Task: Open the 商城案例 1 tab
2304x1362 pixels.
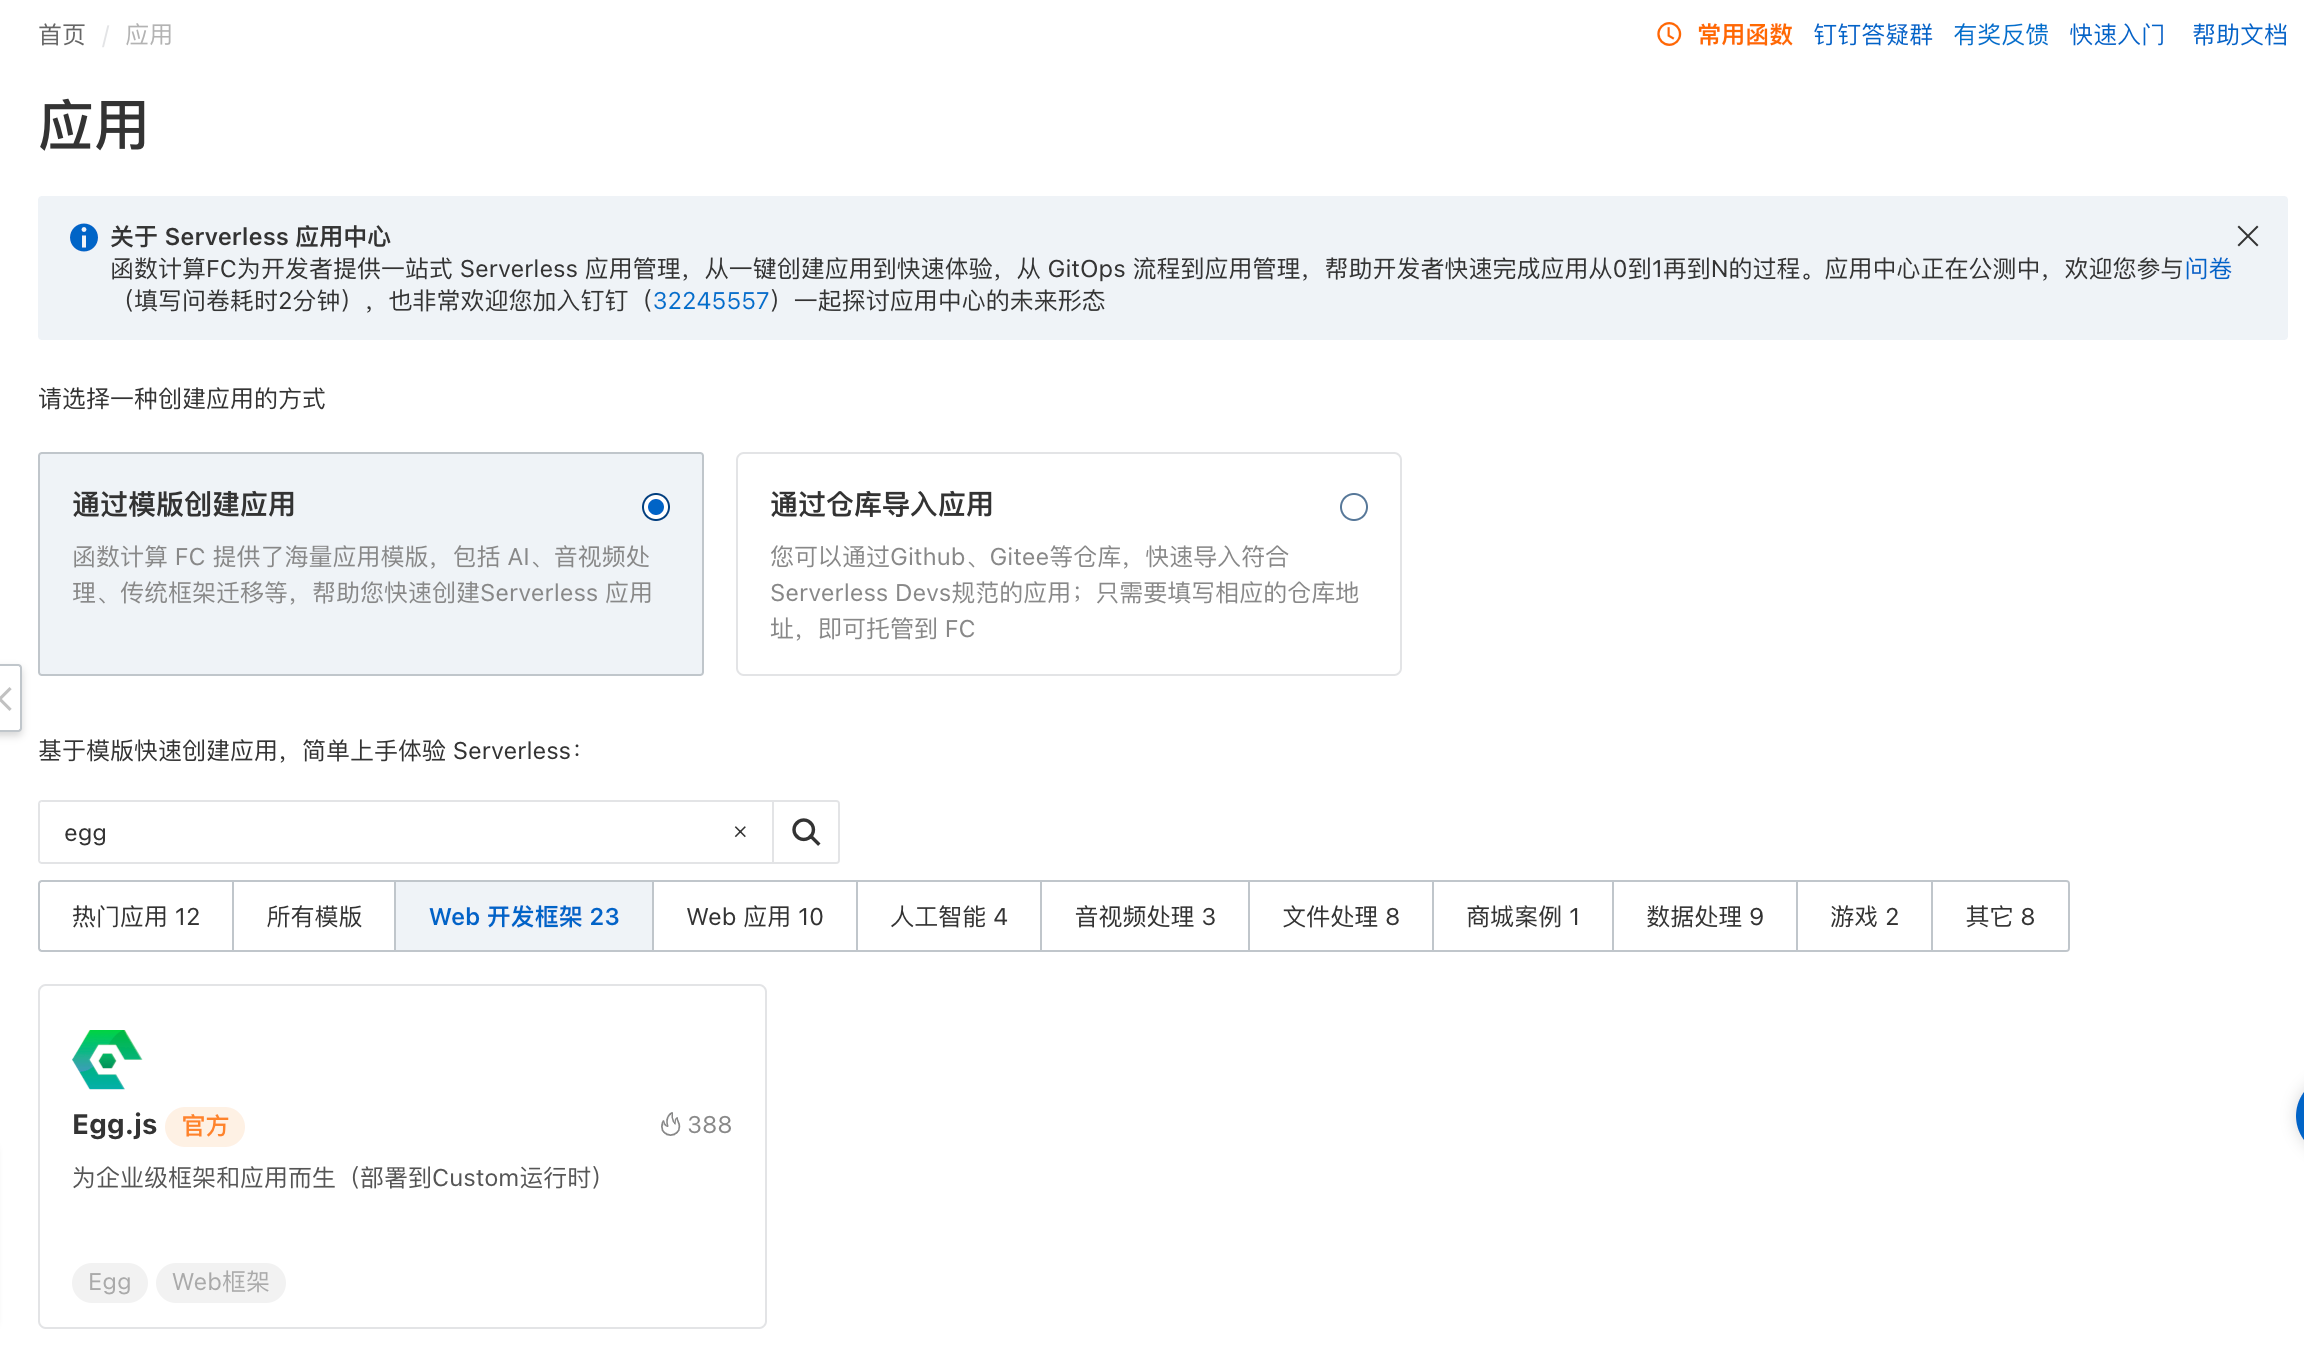Action: [1523, 916]
